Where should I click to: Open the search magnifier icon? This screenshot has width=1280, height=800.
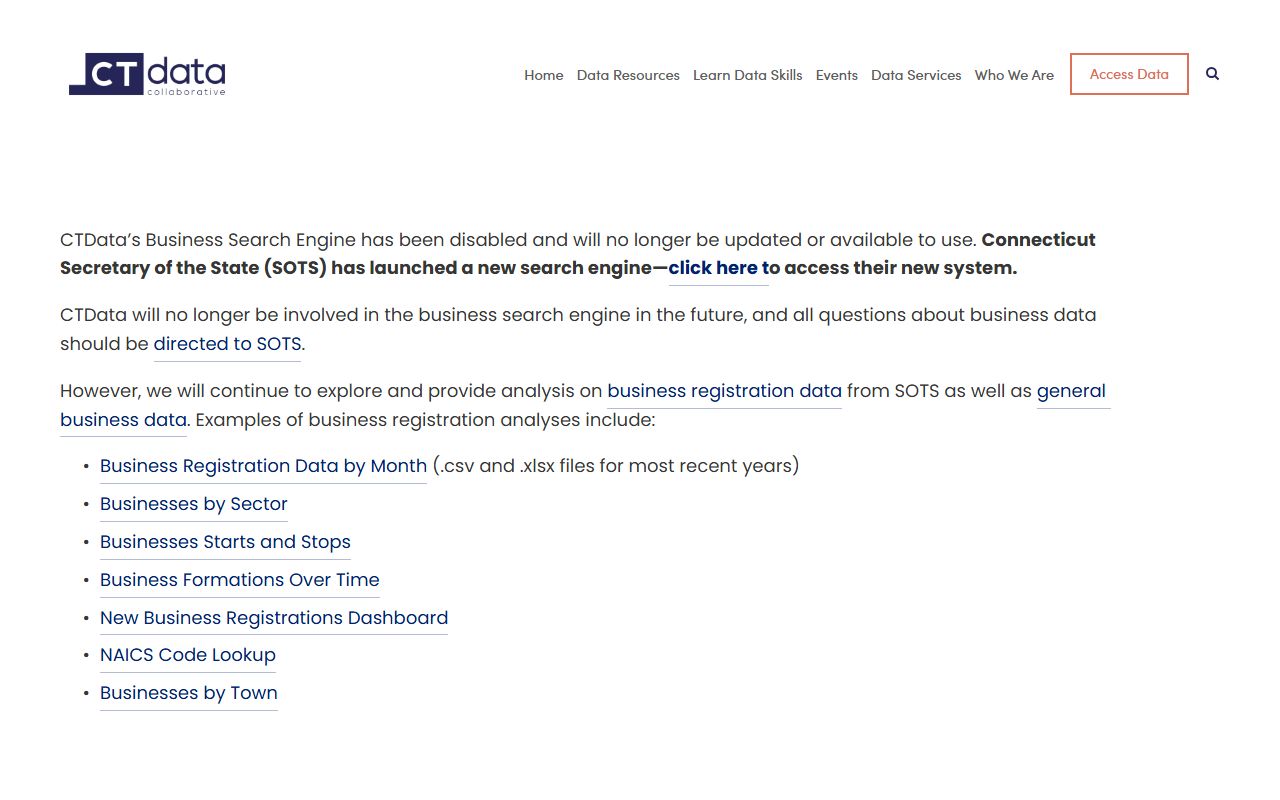tap(1212, 74)
